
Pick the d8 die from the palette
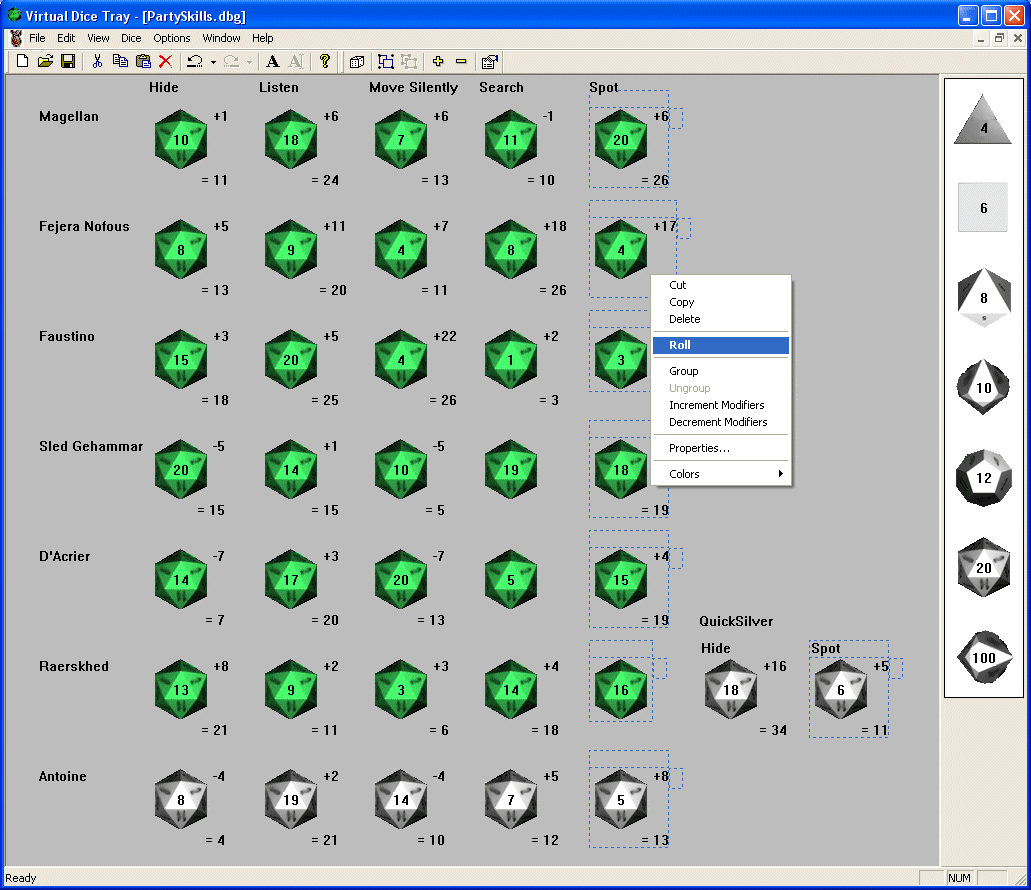[983, 297]
